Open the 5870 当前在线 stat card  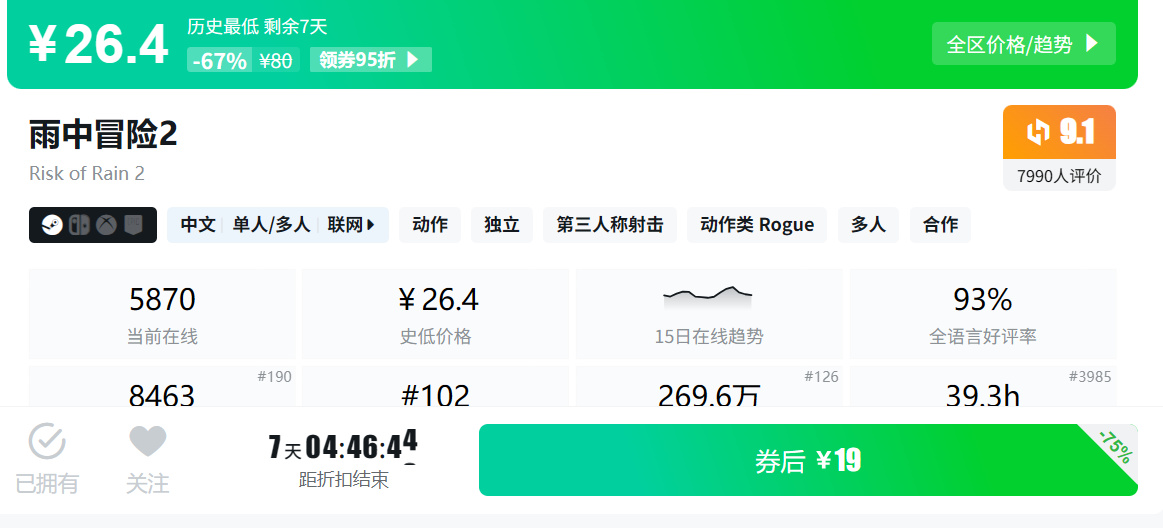162,314
